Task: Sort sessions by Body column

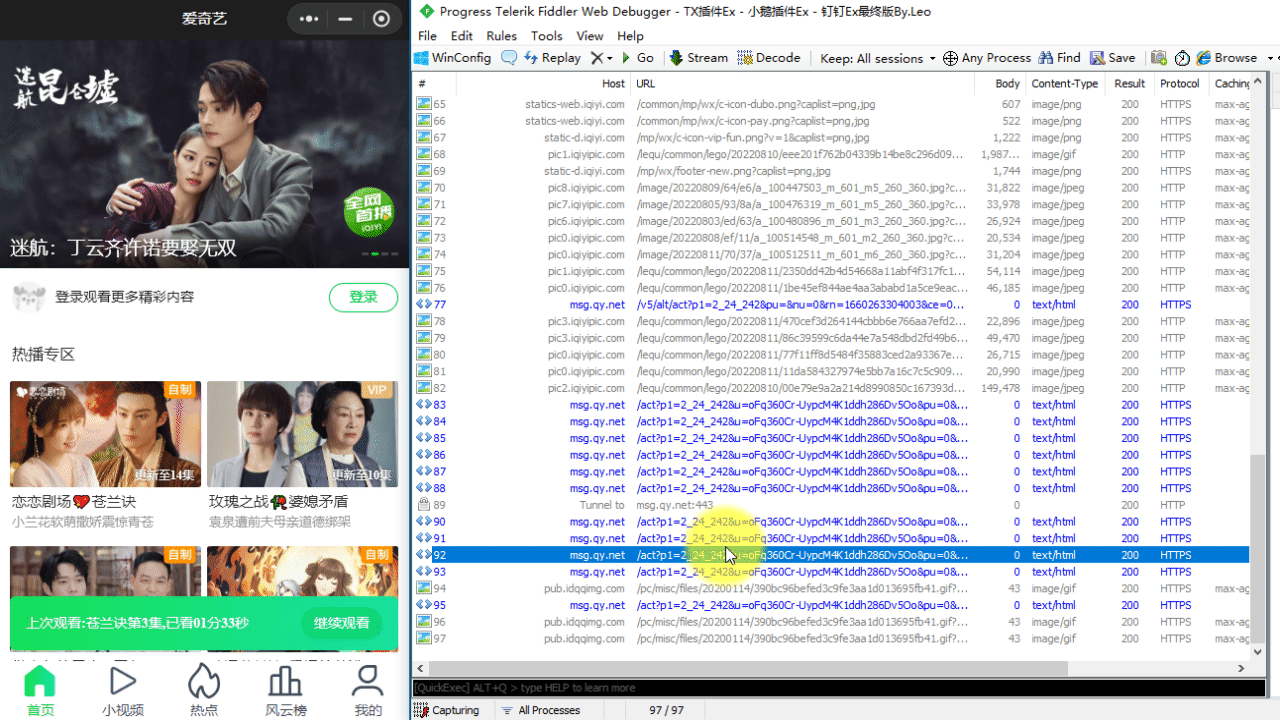Action: coord(1000,84)
